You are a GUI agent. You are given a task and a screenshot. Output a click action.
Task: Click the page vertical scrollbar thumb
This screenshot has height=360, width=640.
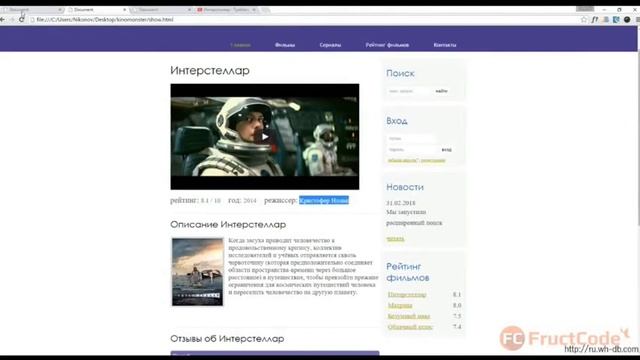click(638, 139)
